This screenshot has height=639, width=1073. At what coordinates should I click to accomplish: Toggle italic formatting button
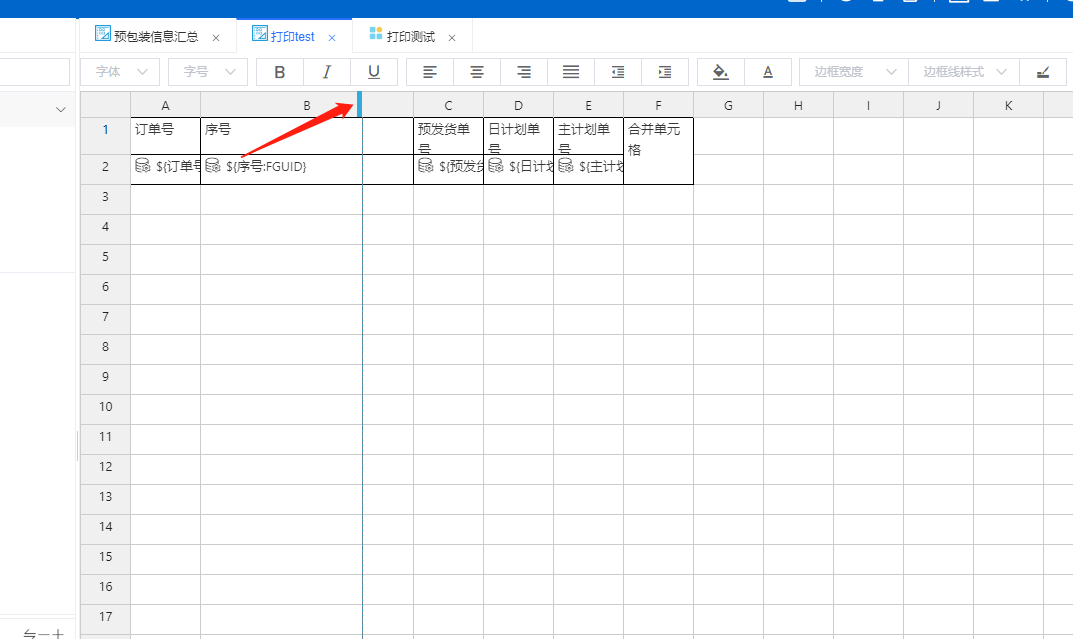[x=326, y=72]
